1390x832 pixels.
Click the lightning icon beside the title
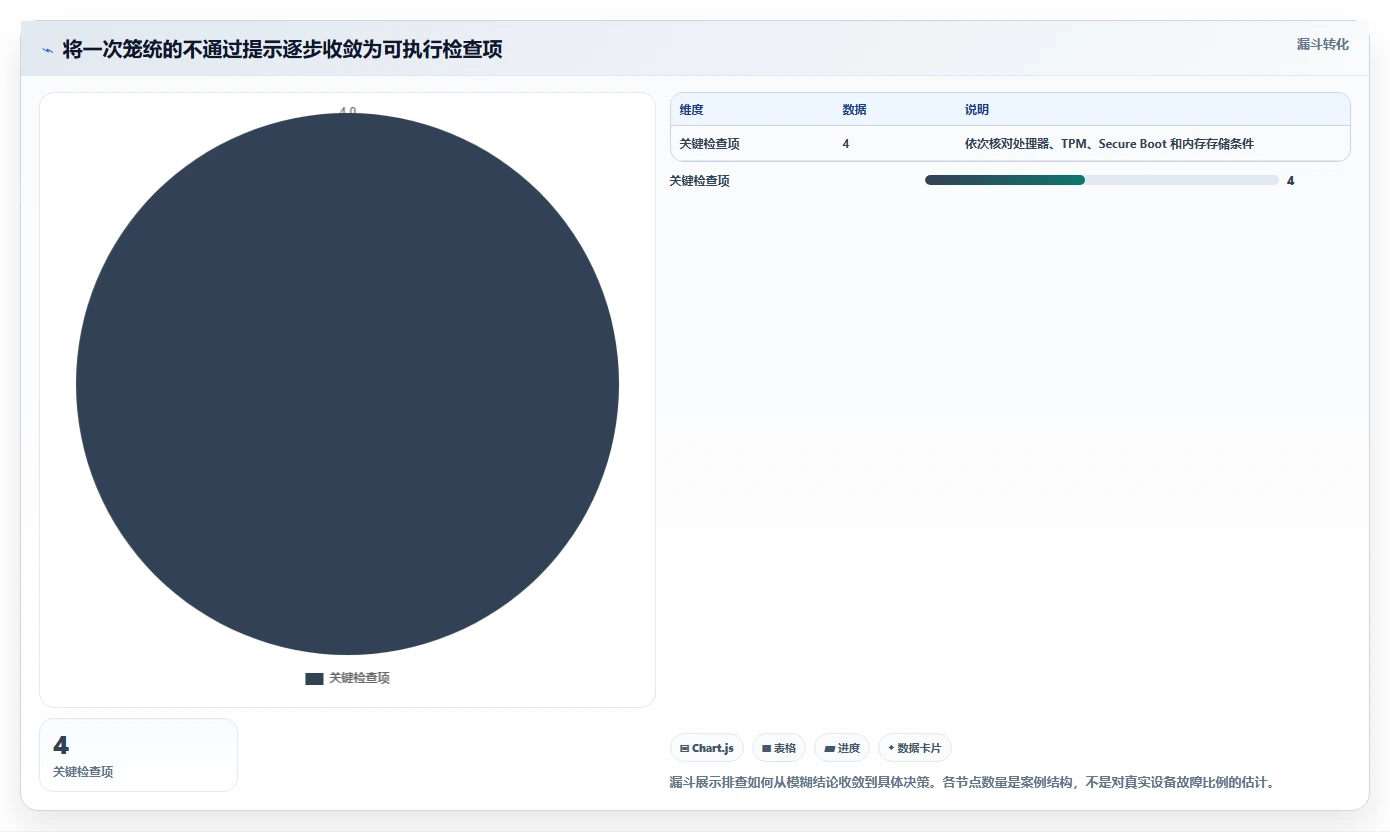tap(47, 50)
